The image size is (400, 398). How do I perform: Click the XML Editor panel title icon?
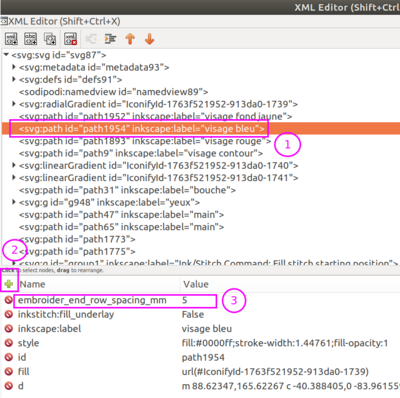(x=4, y=22)
